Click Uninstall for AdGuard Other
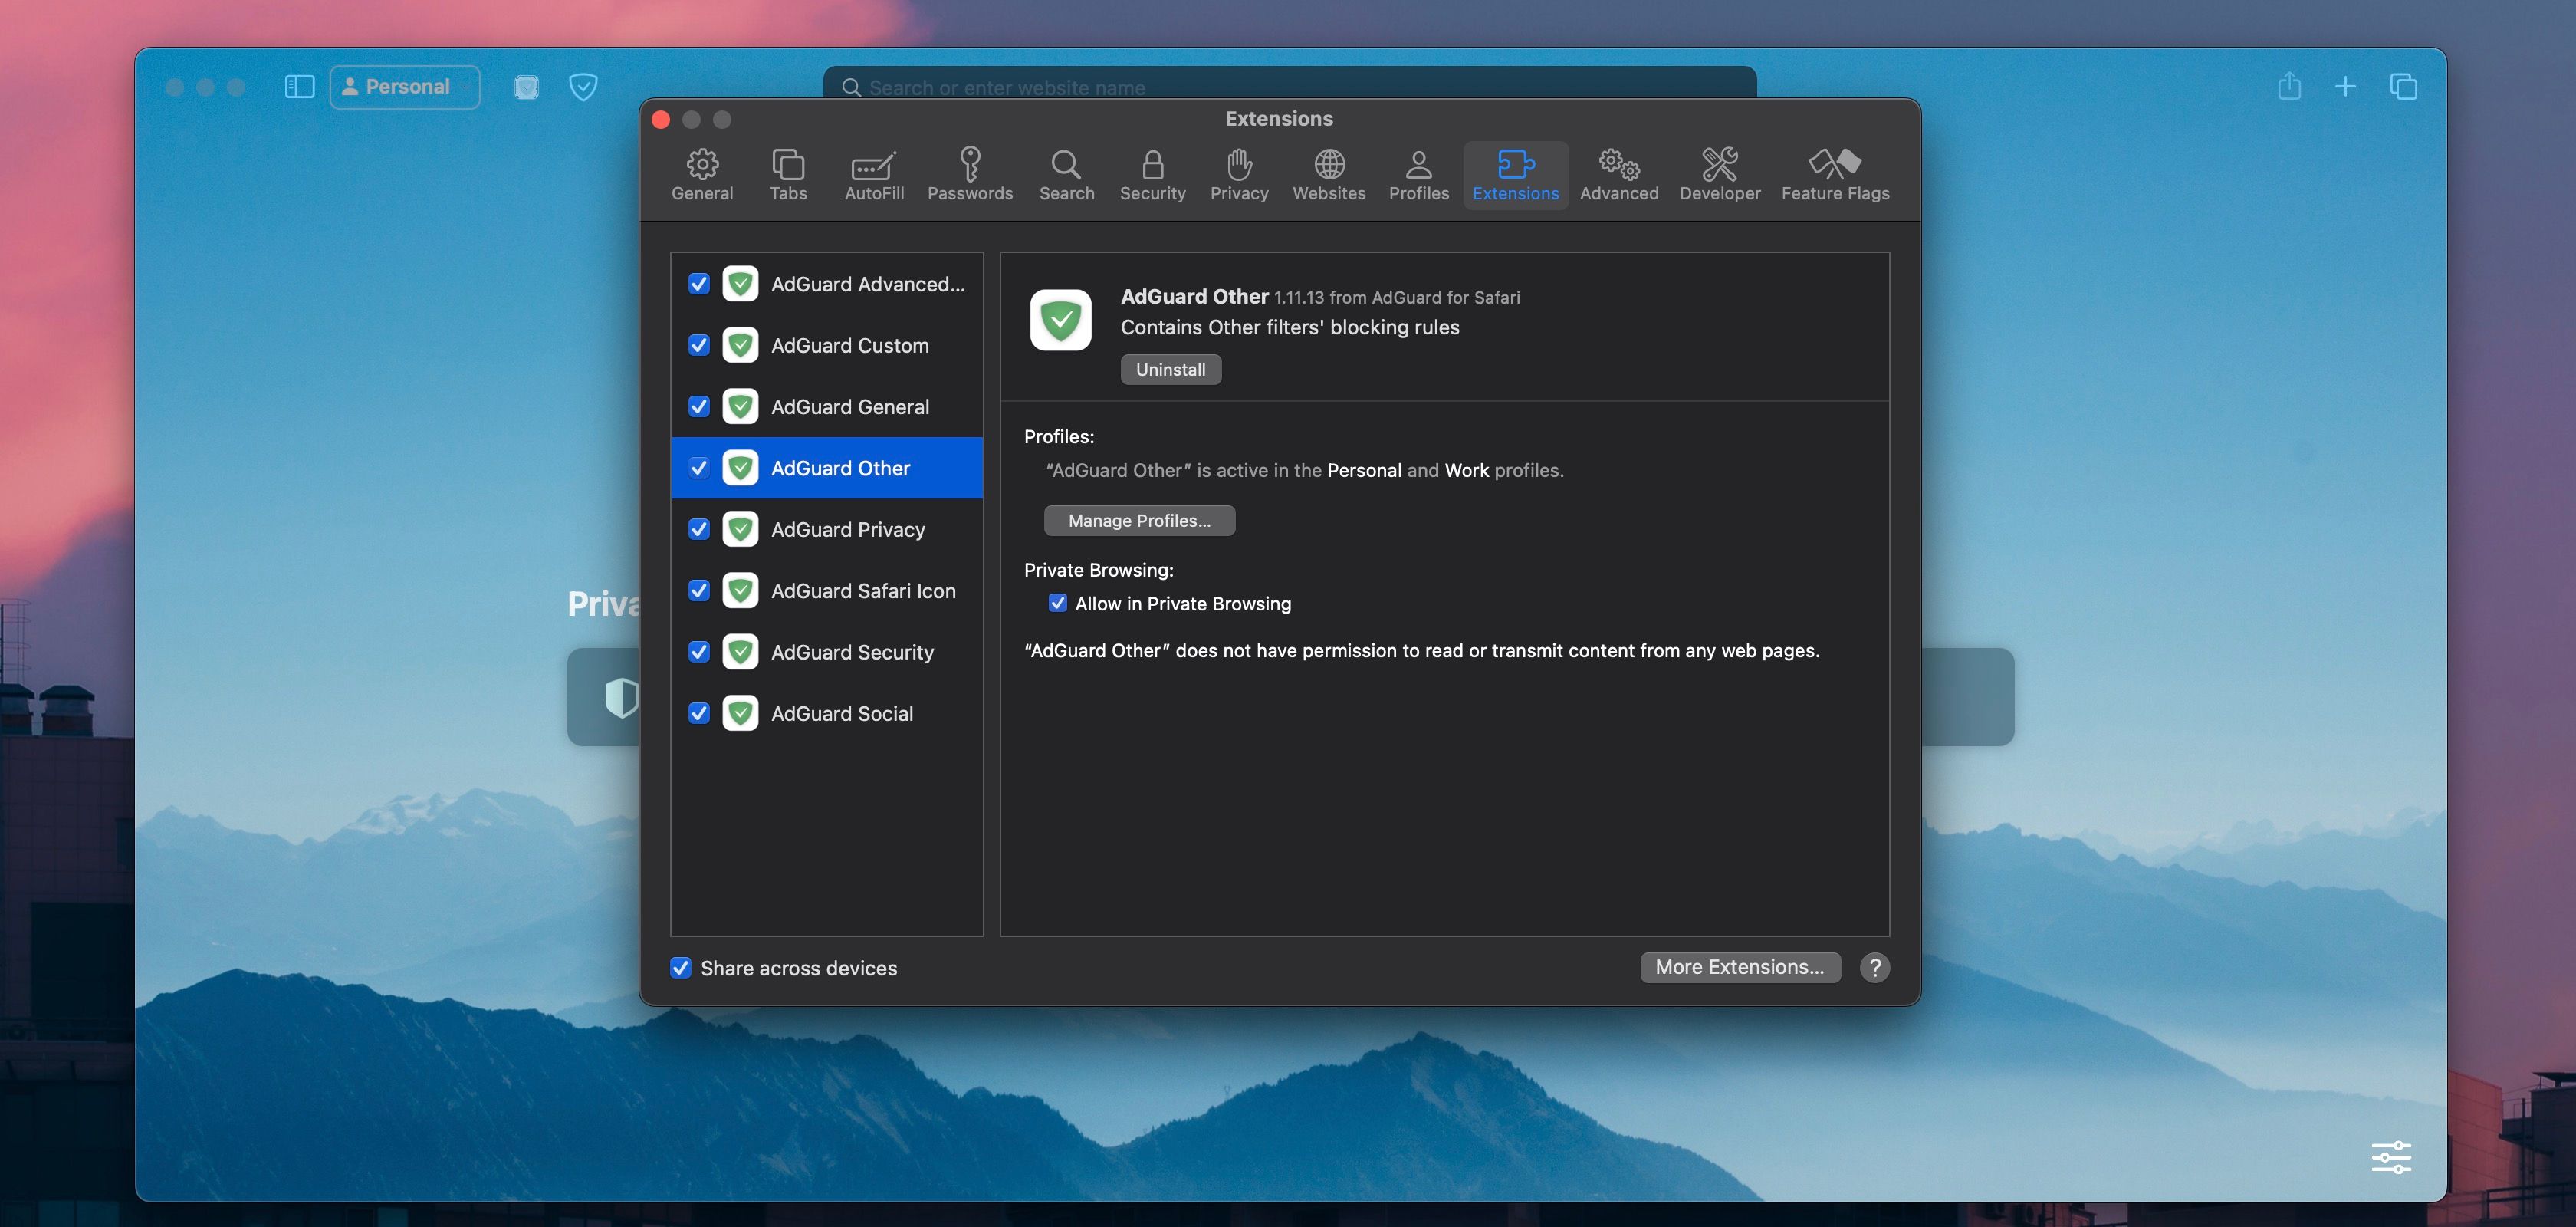Screen dimensions: 2576x1227 pyautogui.click(x=1170, y=369)
